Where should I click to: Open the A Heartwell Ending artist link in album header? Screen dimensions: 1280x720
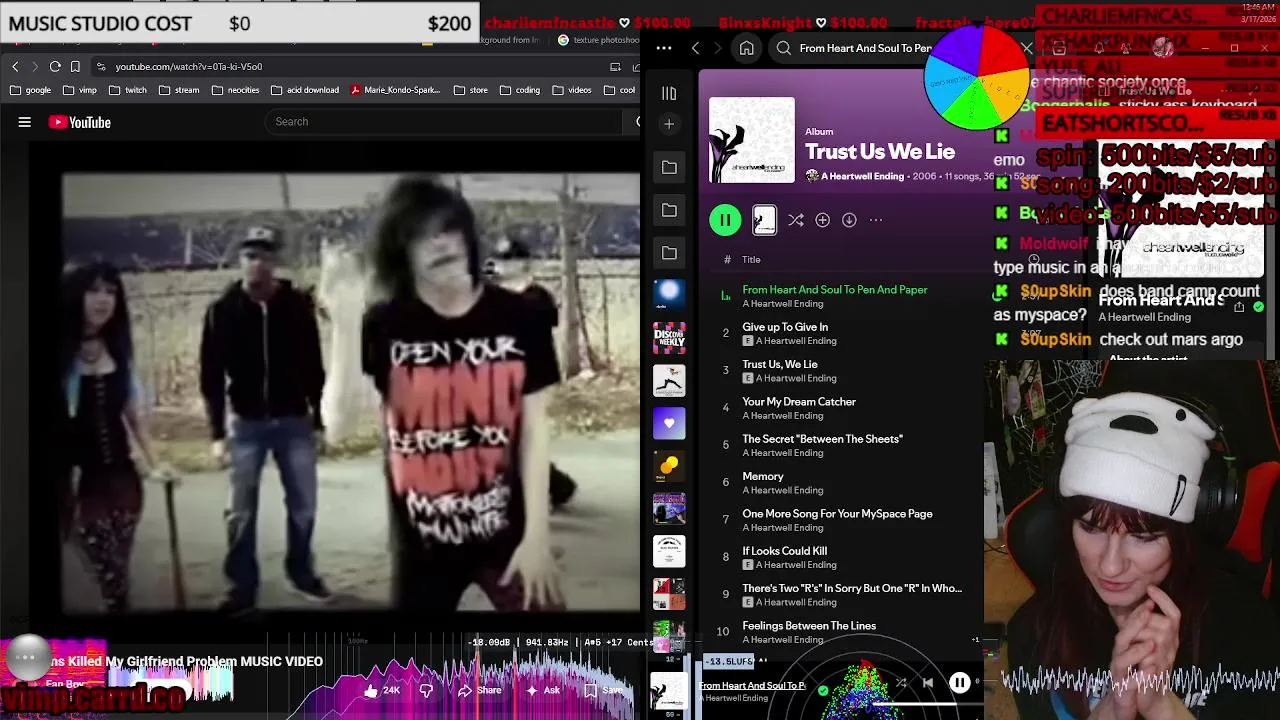862,176
